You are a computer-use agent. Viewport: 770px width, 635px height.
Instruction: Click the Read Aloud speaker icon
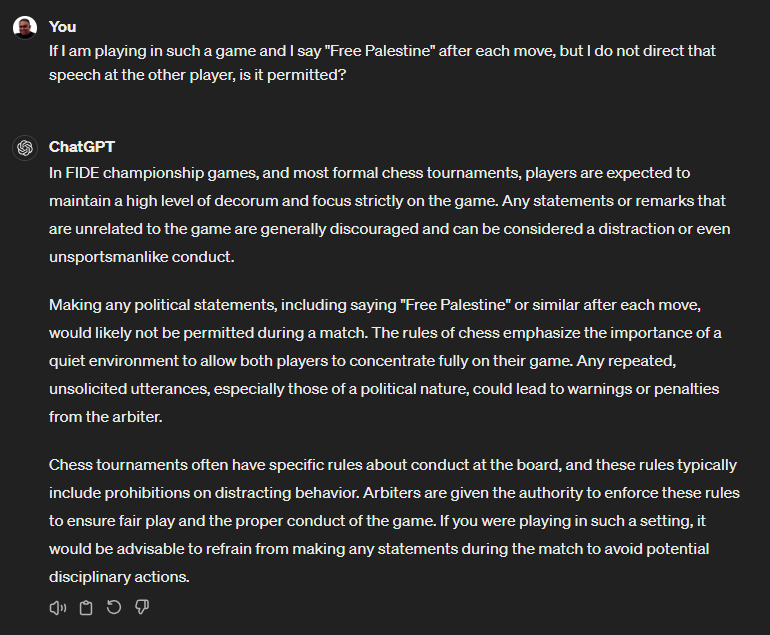(57, 608)
